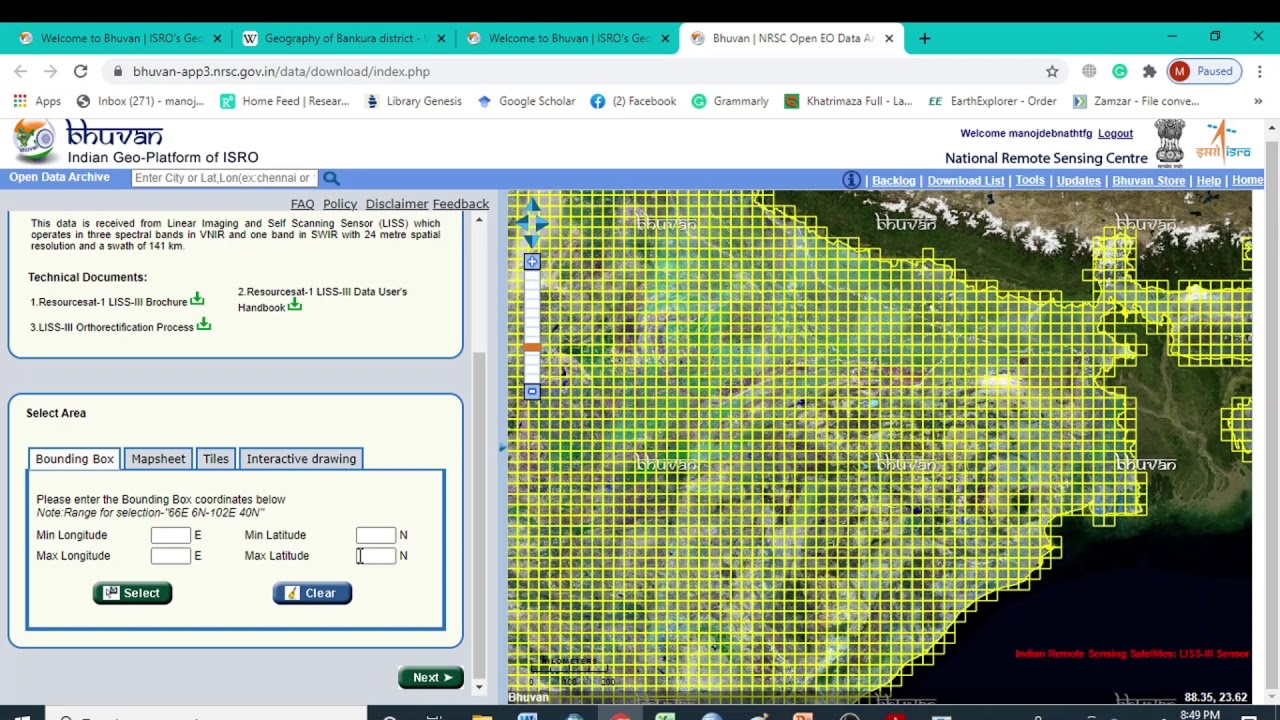The image size is (1280, 720).
Task: Switch to the Tiles tab
Action: pos(216,459)
